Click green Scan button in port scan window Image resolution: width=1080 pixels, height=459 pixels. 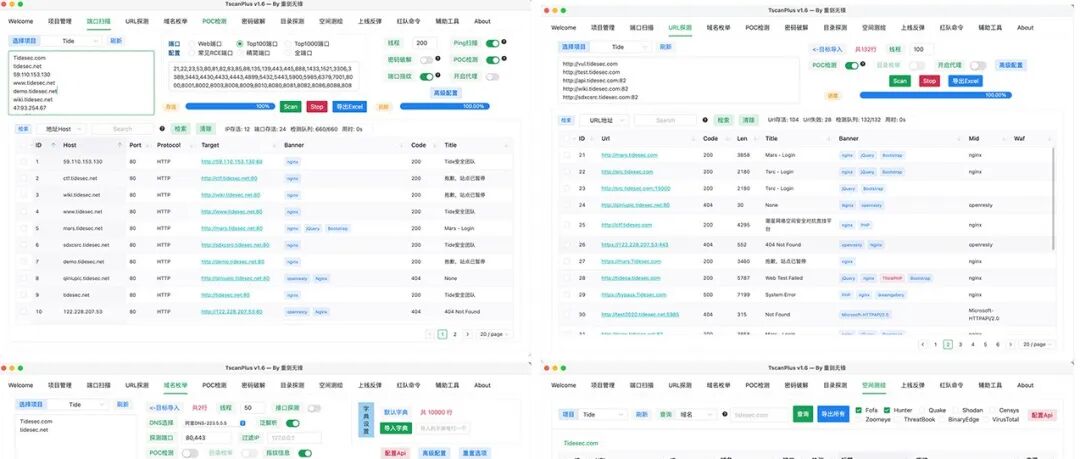[x=291, y=107]
